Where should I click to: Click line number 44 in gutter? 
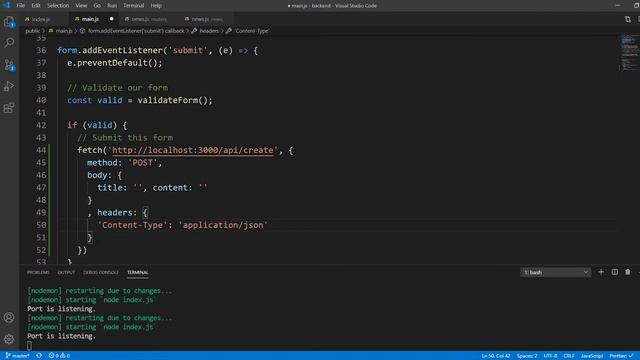point(41,150)
